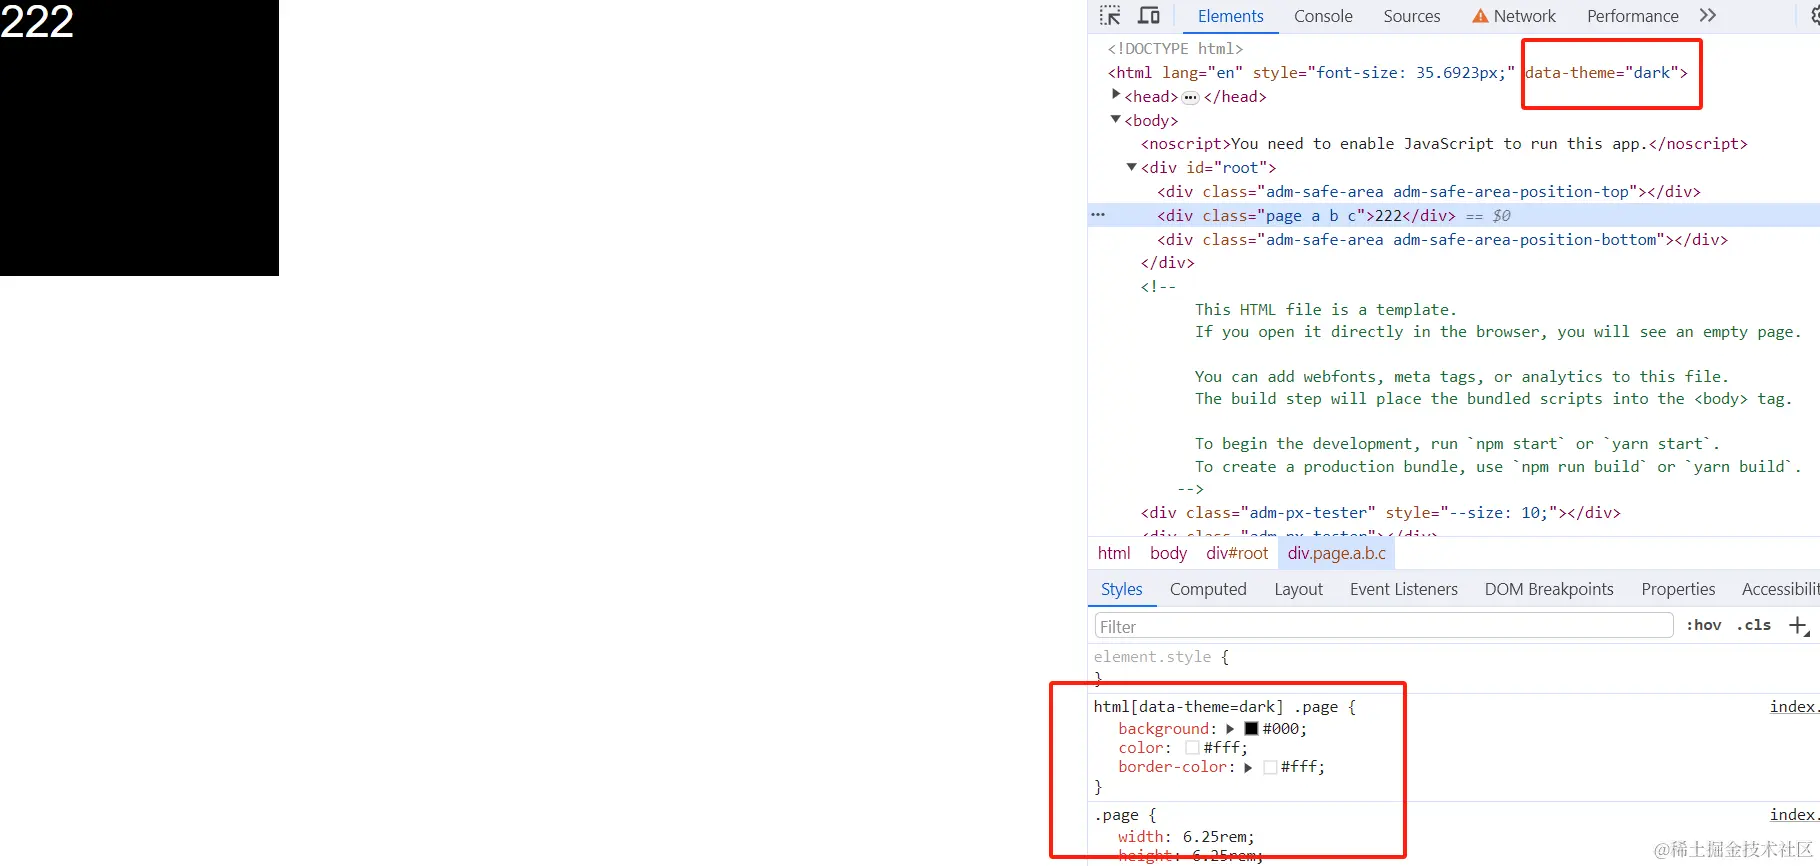Image resolution: width=1820 pixels, height=866 pixels.
Task: Toggle the device toolbar icon
Action: coord(1149,16)
